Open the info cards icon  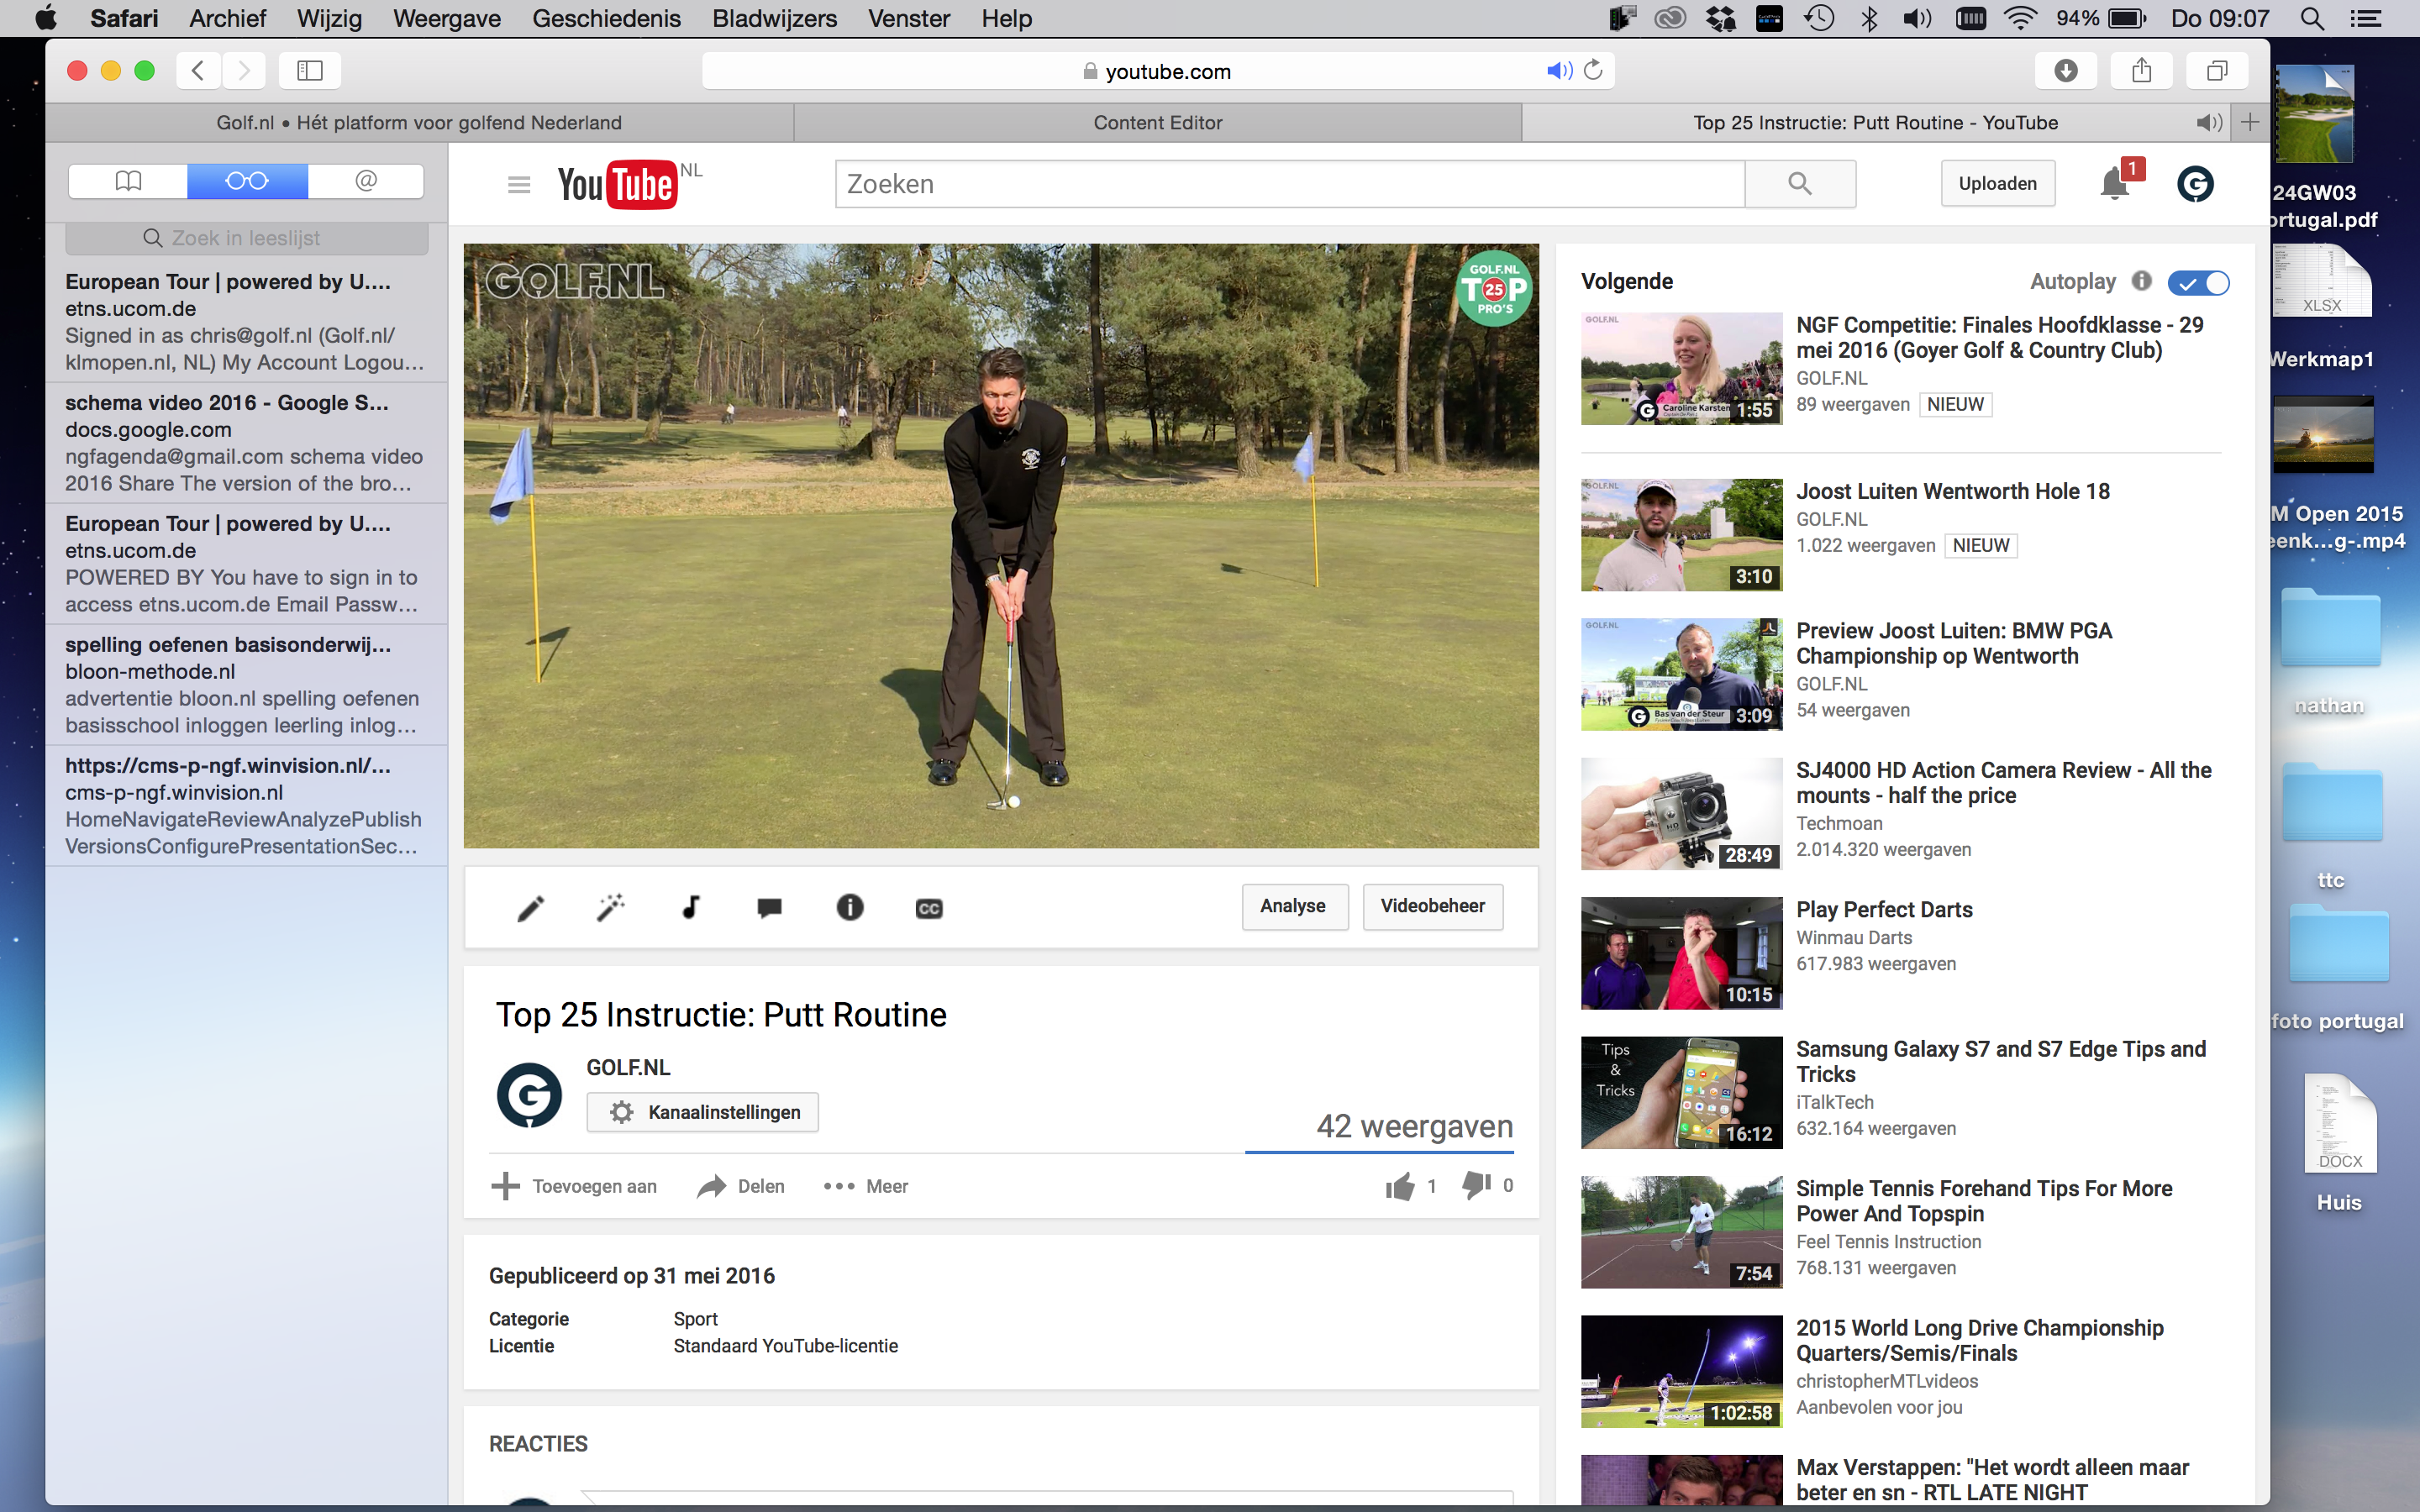click(x=849, y=907)
